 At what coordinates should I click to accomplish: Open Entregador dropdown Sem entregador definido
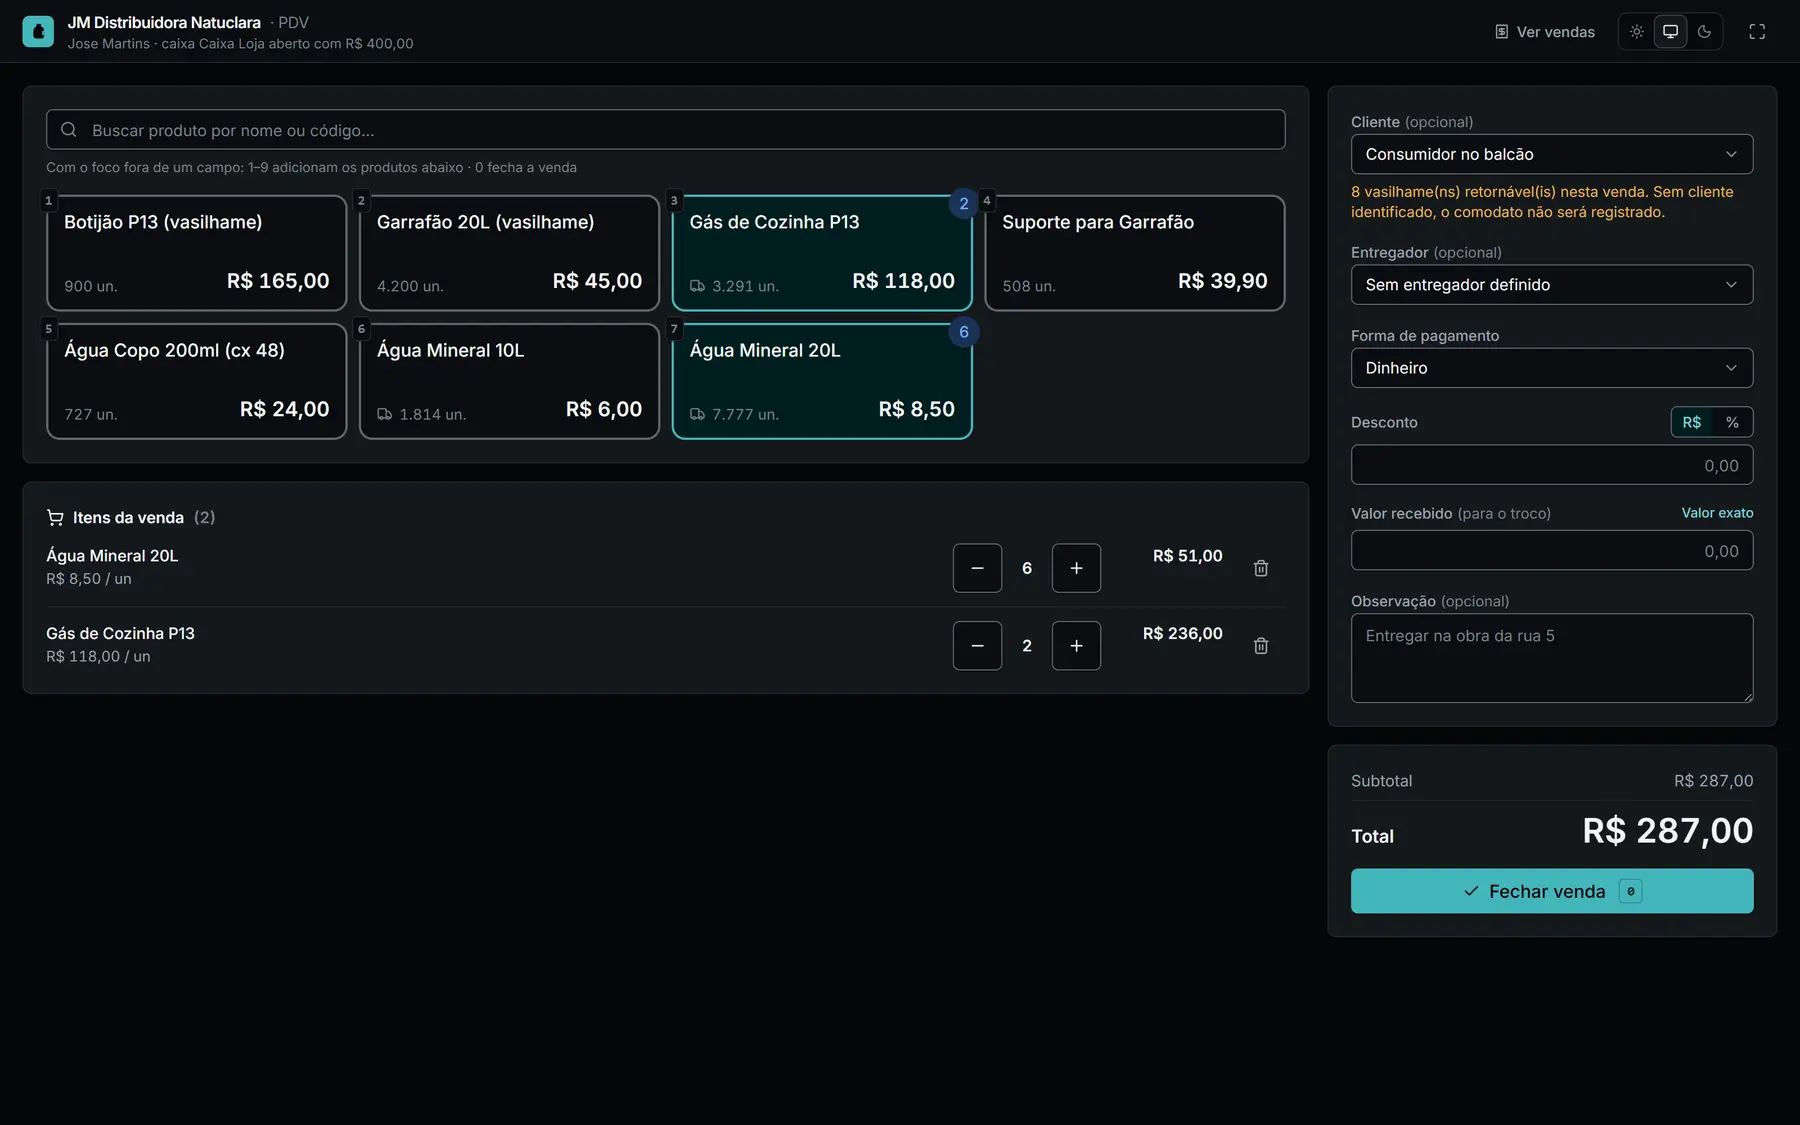pos(1552,285)
